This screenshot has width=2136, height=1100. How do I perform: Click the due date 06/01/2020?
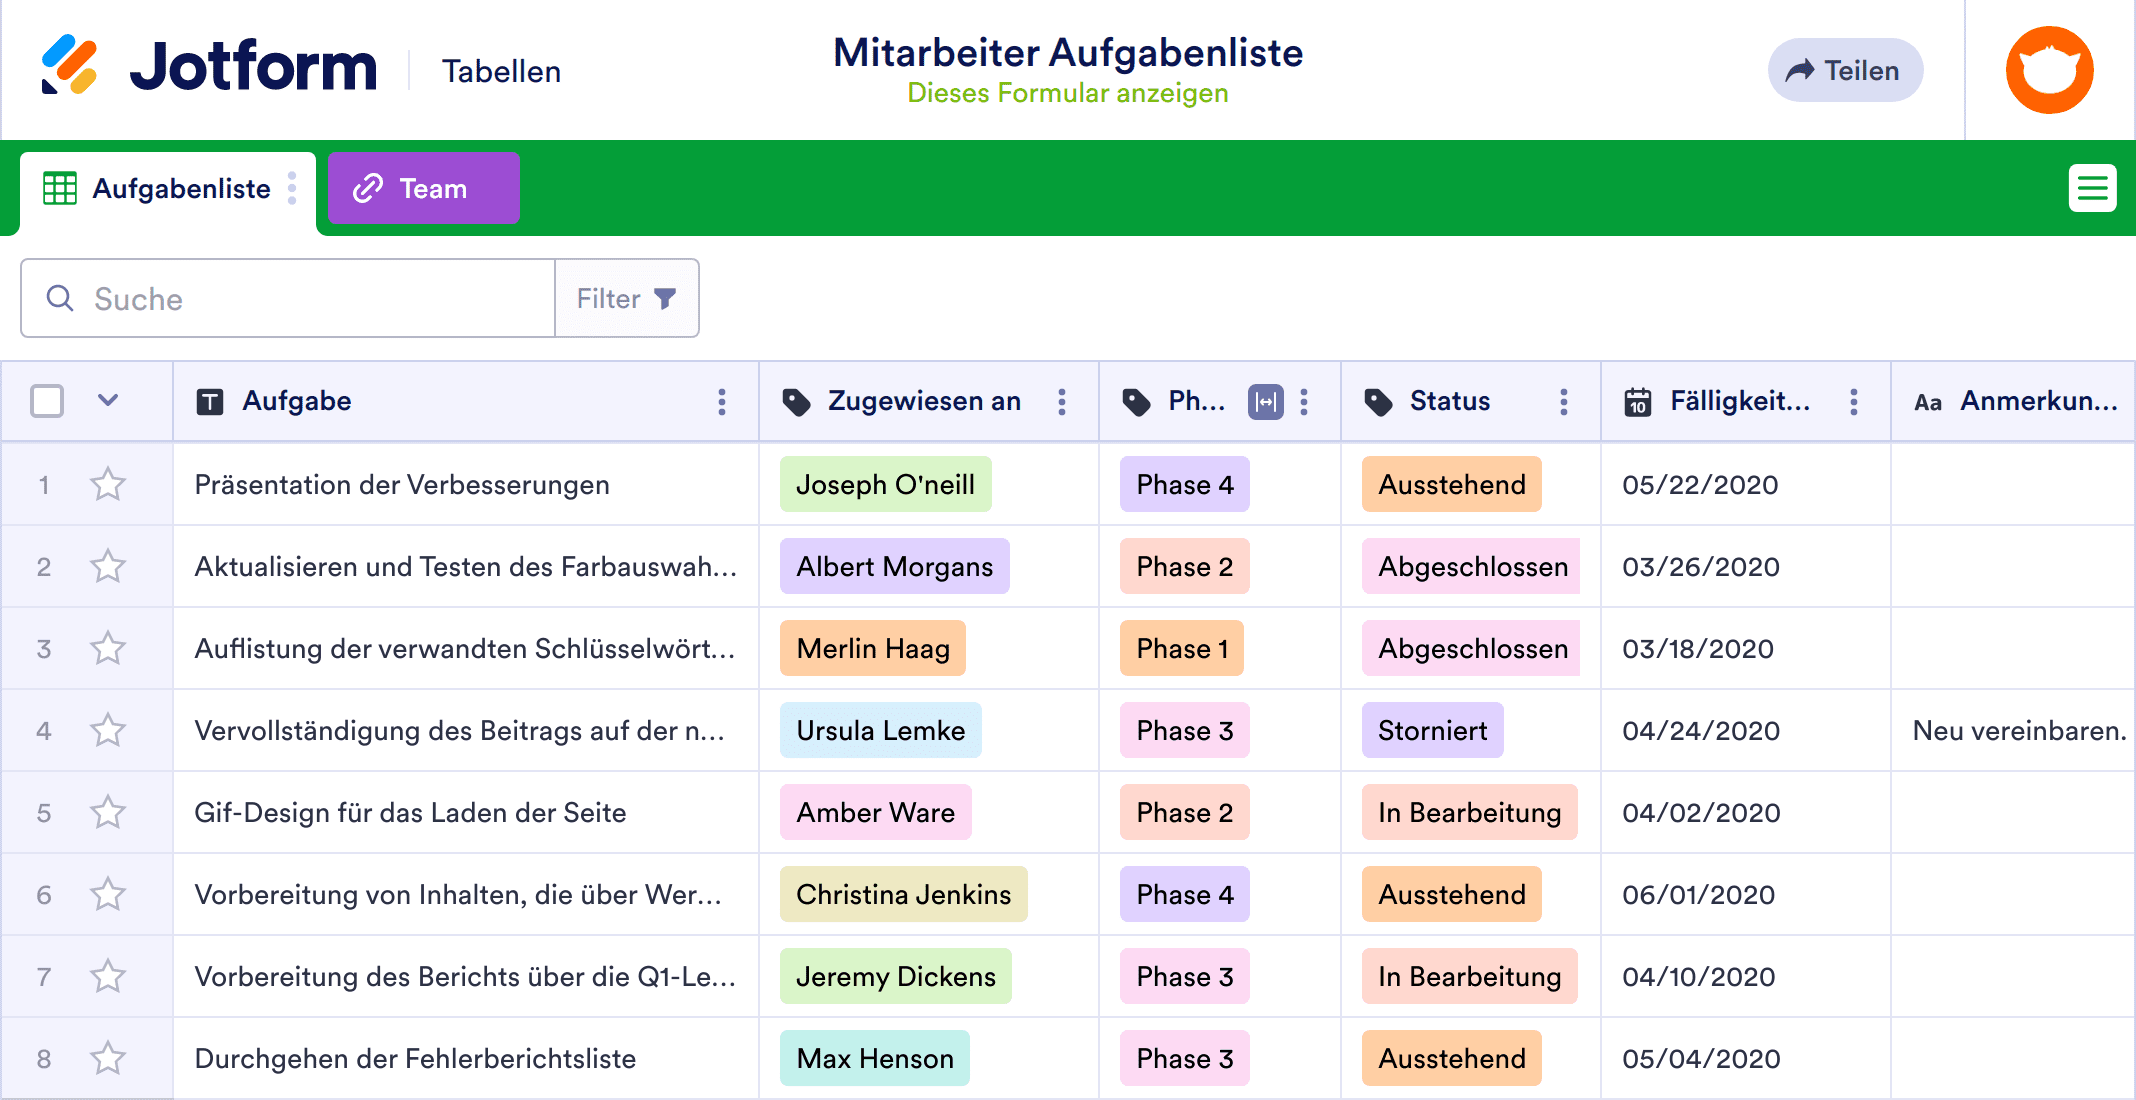pyautogui.click(x=1698, y=895)
